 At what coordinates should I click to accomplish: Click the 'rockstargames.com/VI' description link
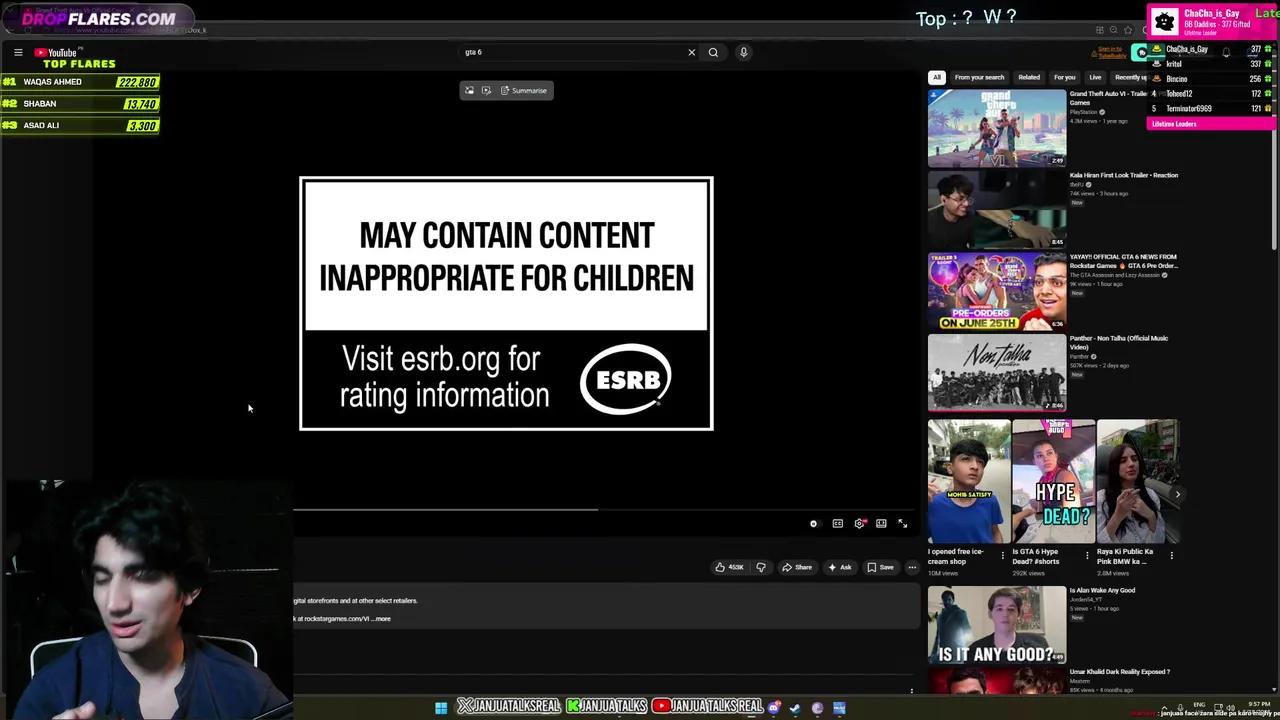tap(336, 618)
